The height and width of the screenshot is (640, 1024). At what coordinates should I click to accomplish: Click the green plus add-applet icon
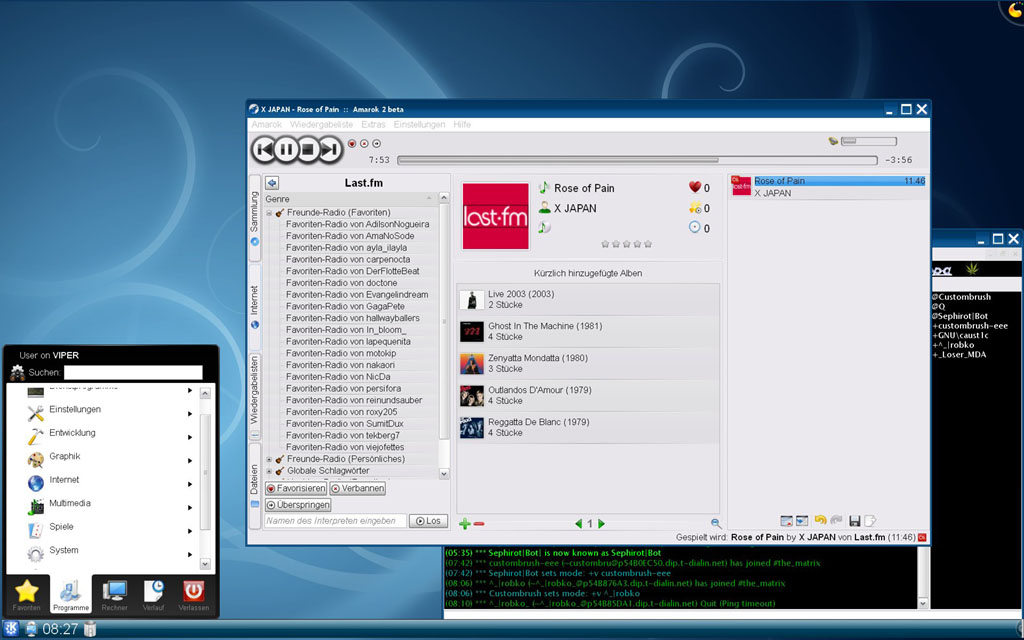pyautogui.click(x=464, y=524)
